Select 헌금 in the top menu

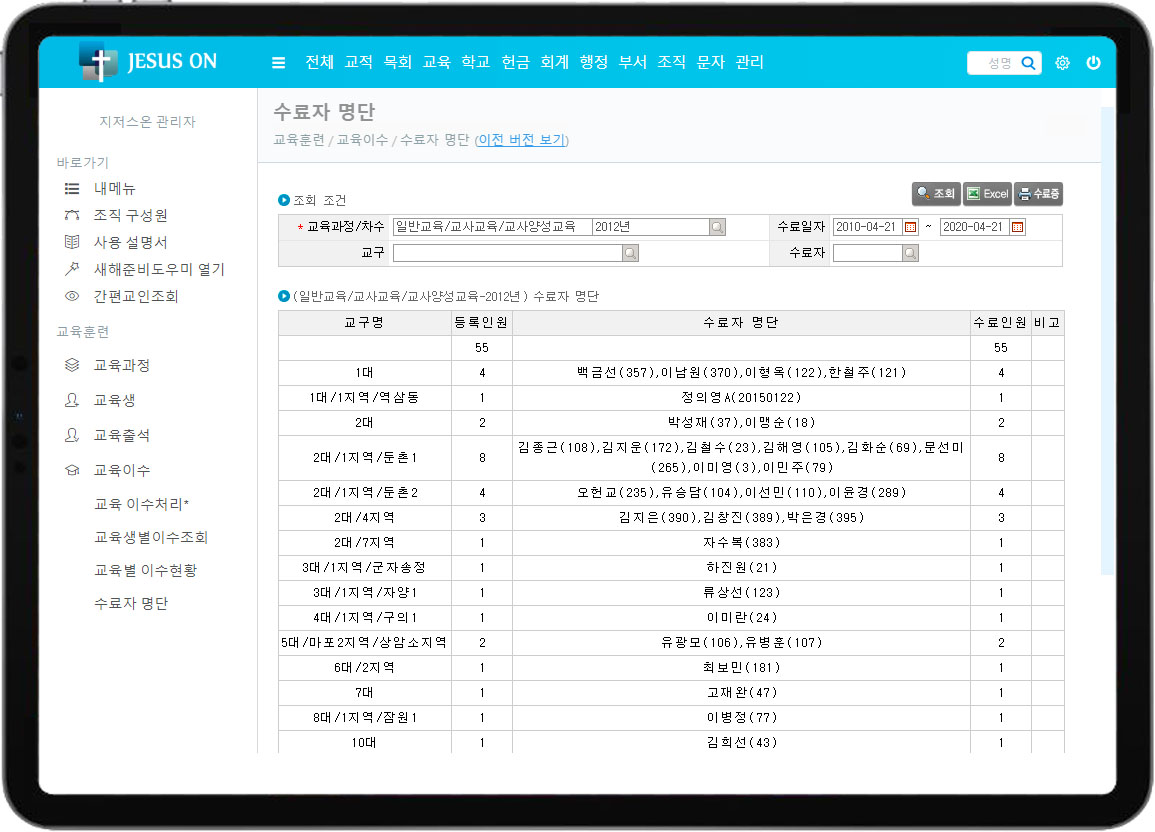coord(516,62)
